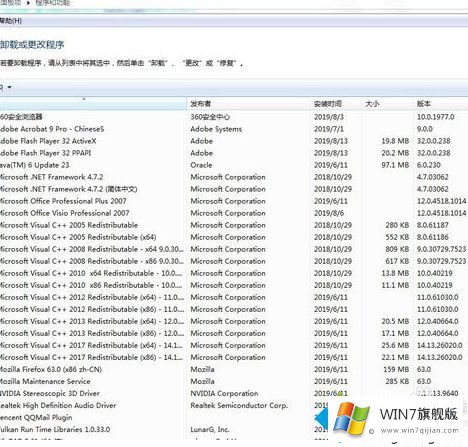The width and height of the screenshot is (468, 447).
Task: Select Visual C++ 2013 Redistributable (x64)
Action: (92, 321)
